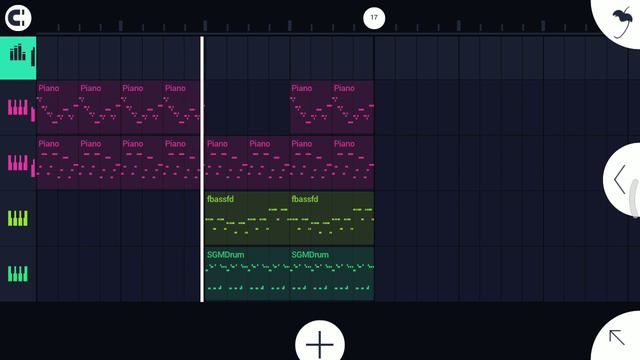Select last Piano clip in lower piano track
640x360 pixels.
pos(353,163)
